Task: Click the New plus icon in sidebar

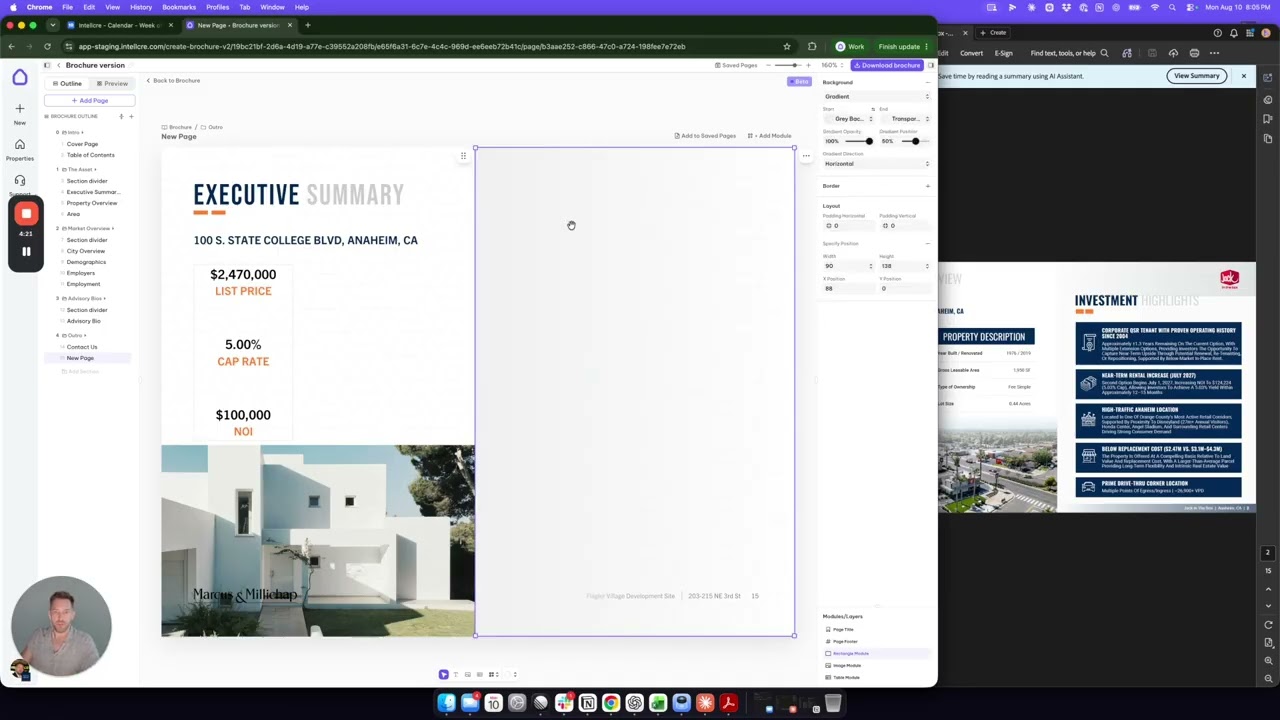Action: click(19, 108)
